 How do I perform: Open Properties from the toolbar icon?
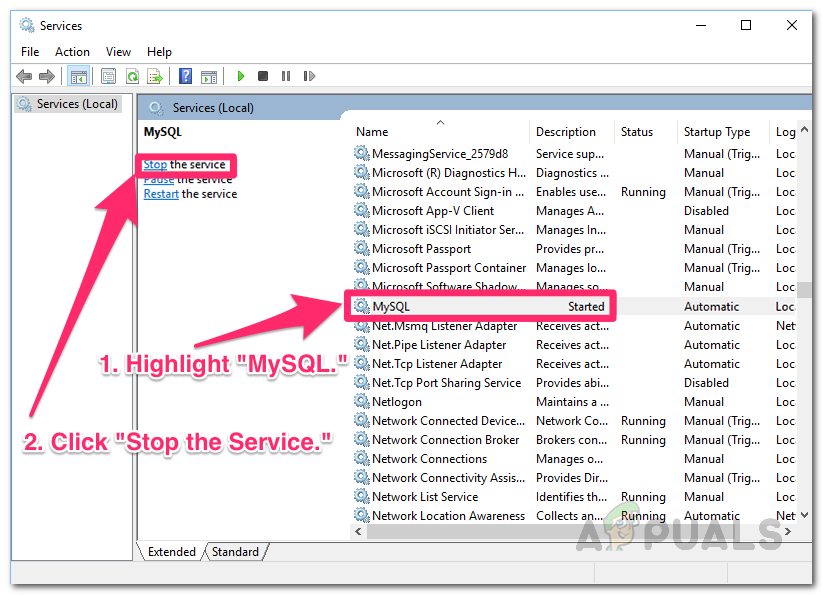pos(109,77)
